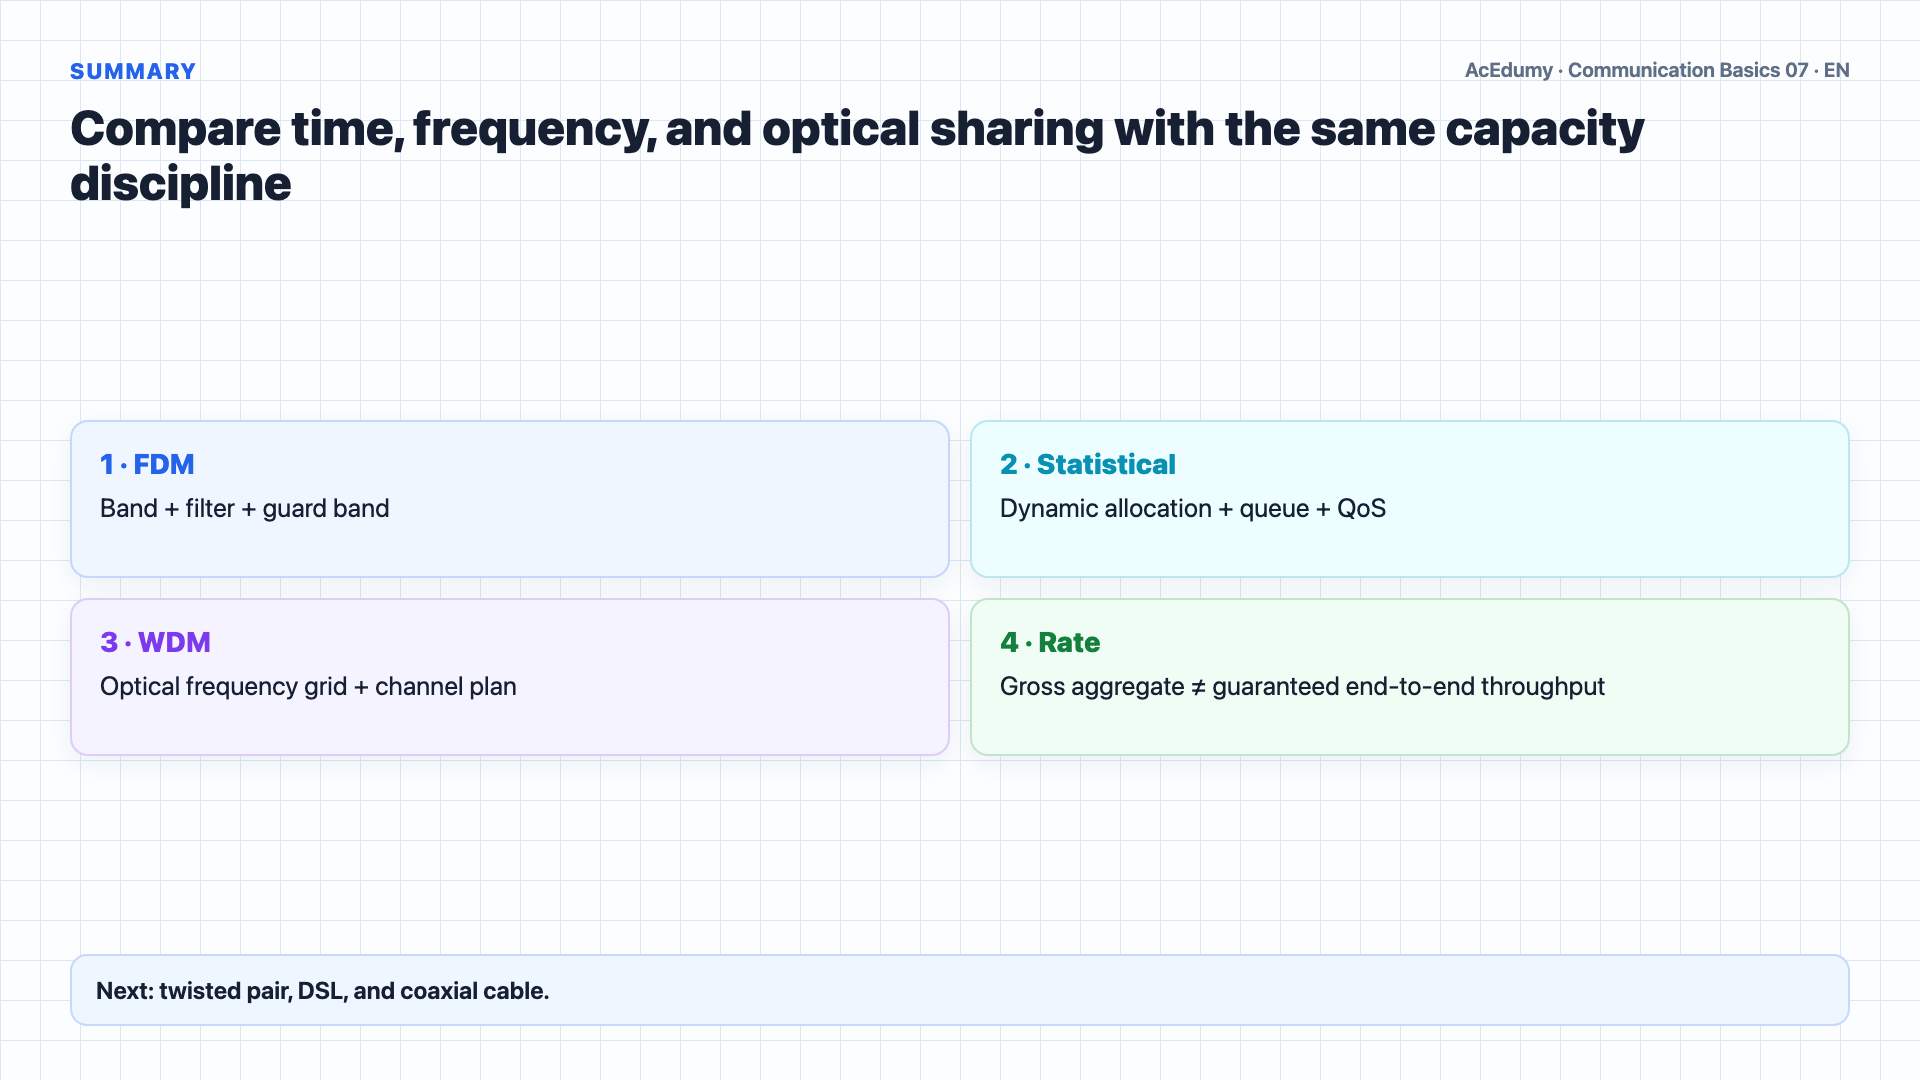Open the 3 · WDM card
The height and width of the screenshot is (1080, 1920).
pos(510,677)
